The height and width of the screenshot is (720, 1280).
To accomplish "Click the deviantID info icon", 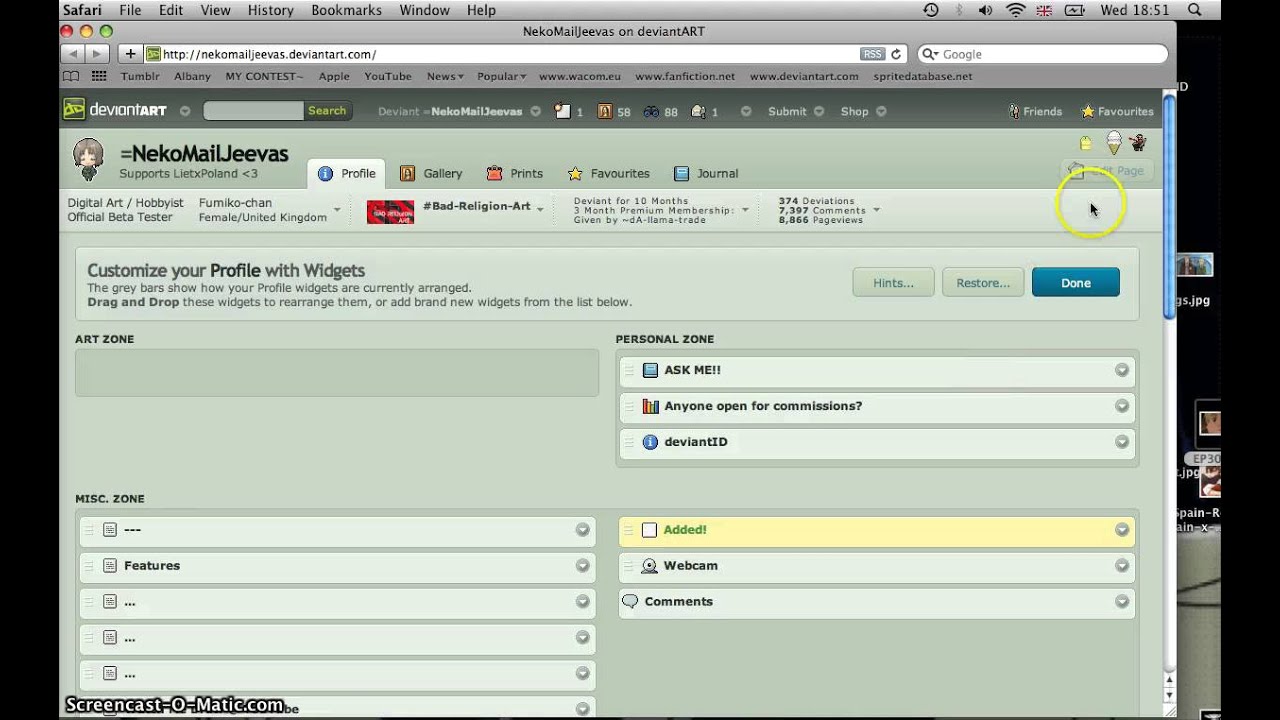I will click(x=650, y=442).
